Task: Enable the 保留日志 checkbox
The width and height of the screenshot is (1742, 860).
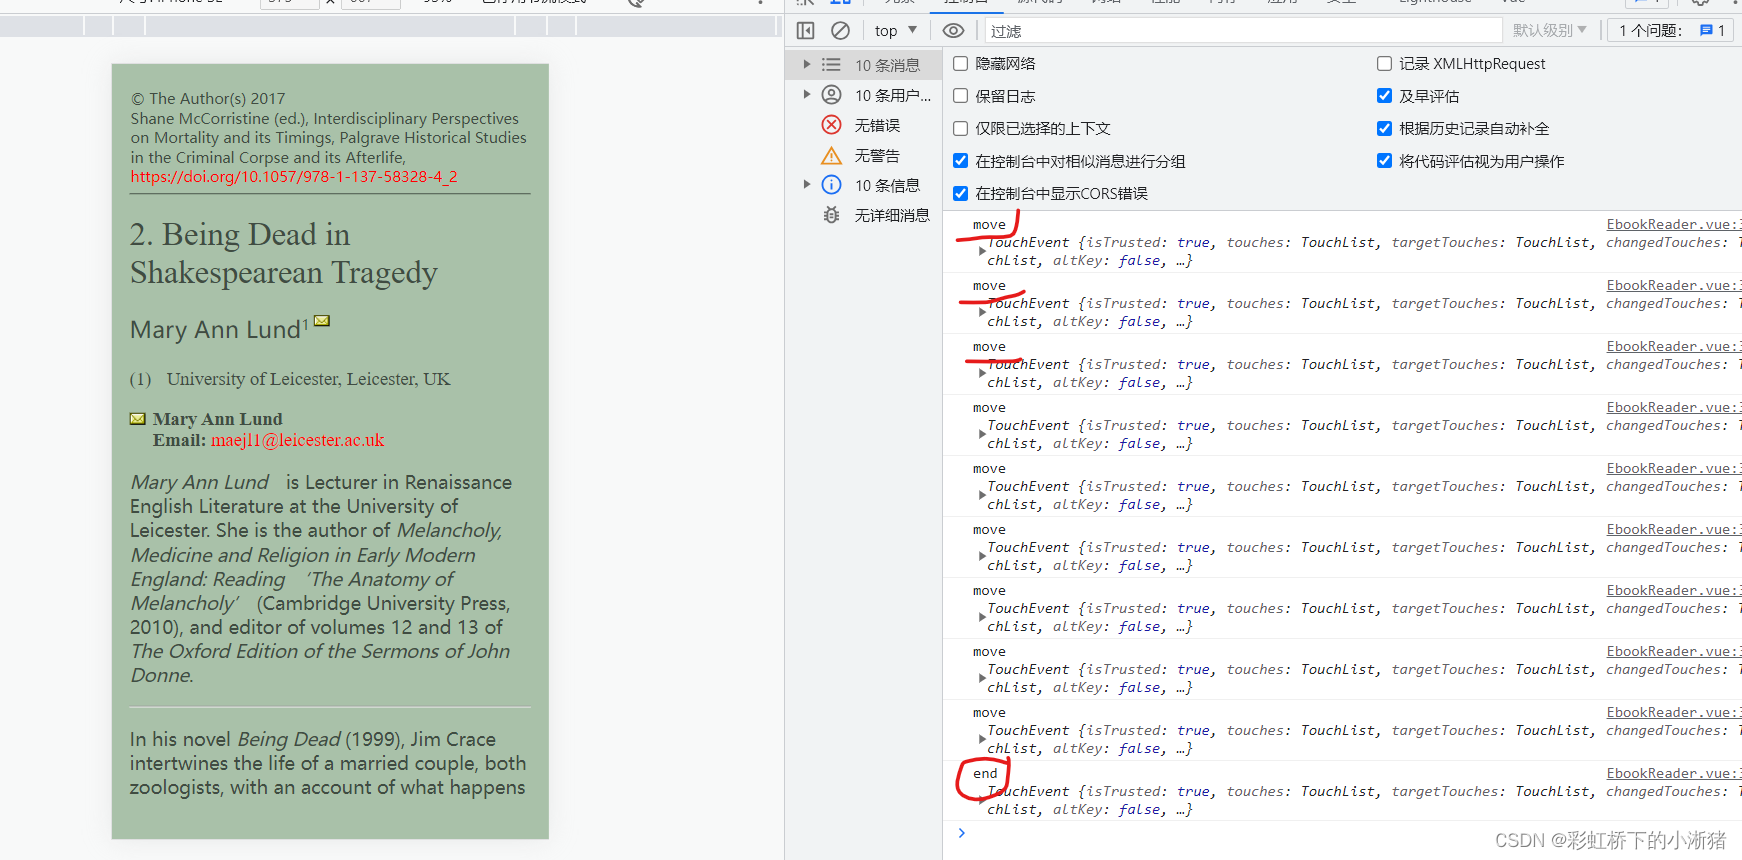Action: tap(960, 96)
